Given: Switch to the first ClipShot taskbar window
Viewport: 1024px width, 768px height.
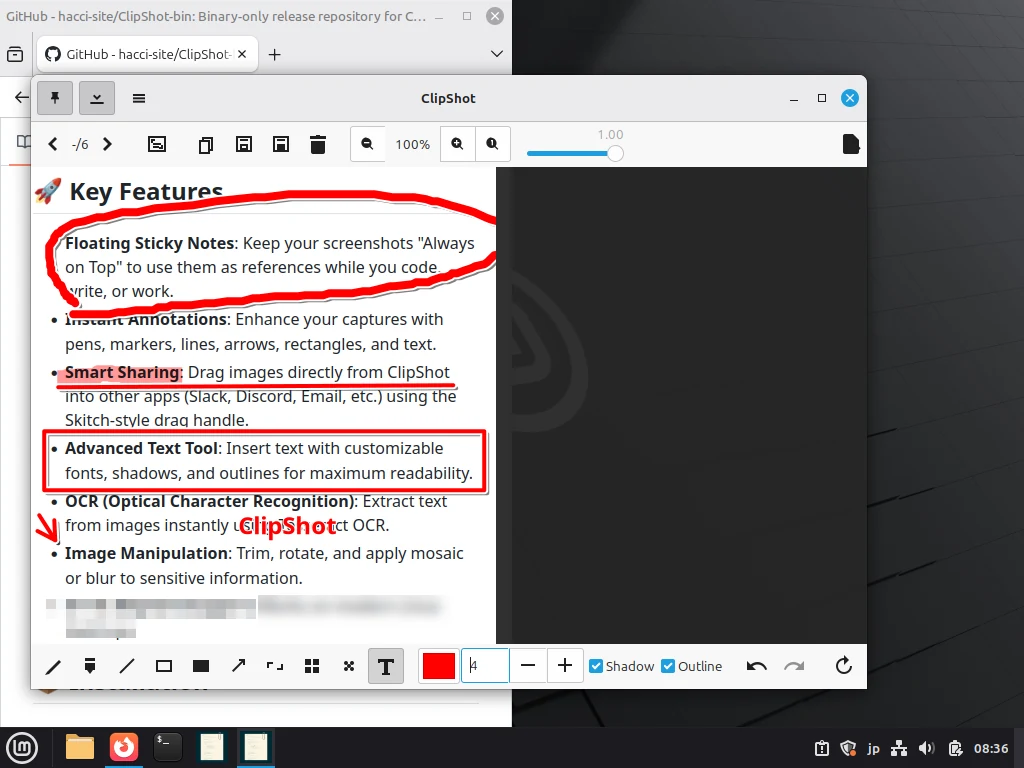Looking at the screenshot, I should coord(212,747).
